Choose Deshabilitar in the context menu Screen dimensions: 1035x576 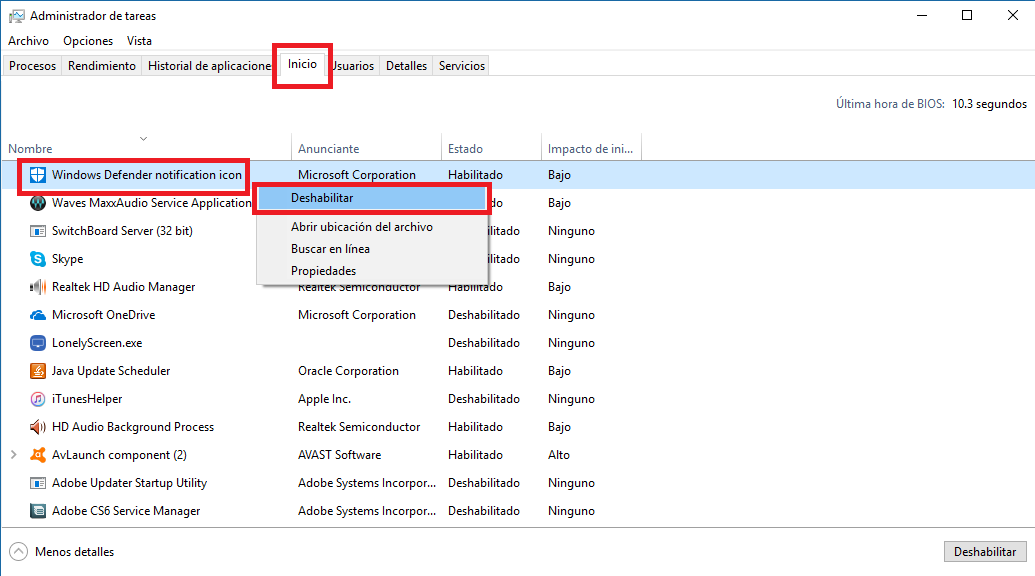[x=372, y=198]
